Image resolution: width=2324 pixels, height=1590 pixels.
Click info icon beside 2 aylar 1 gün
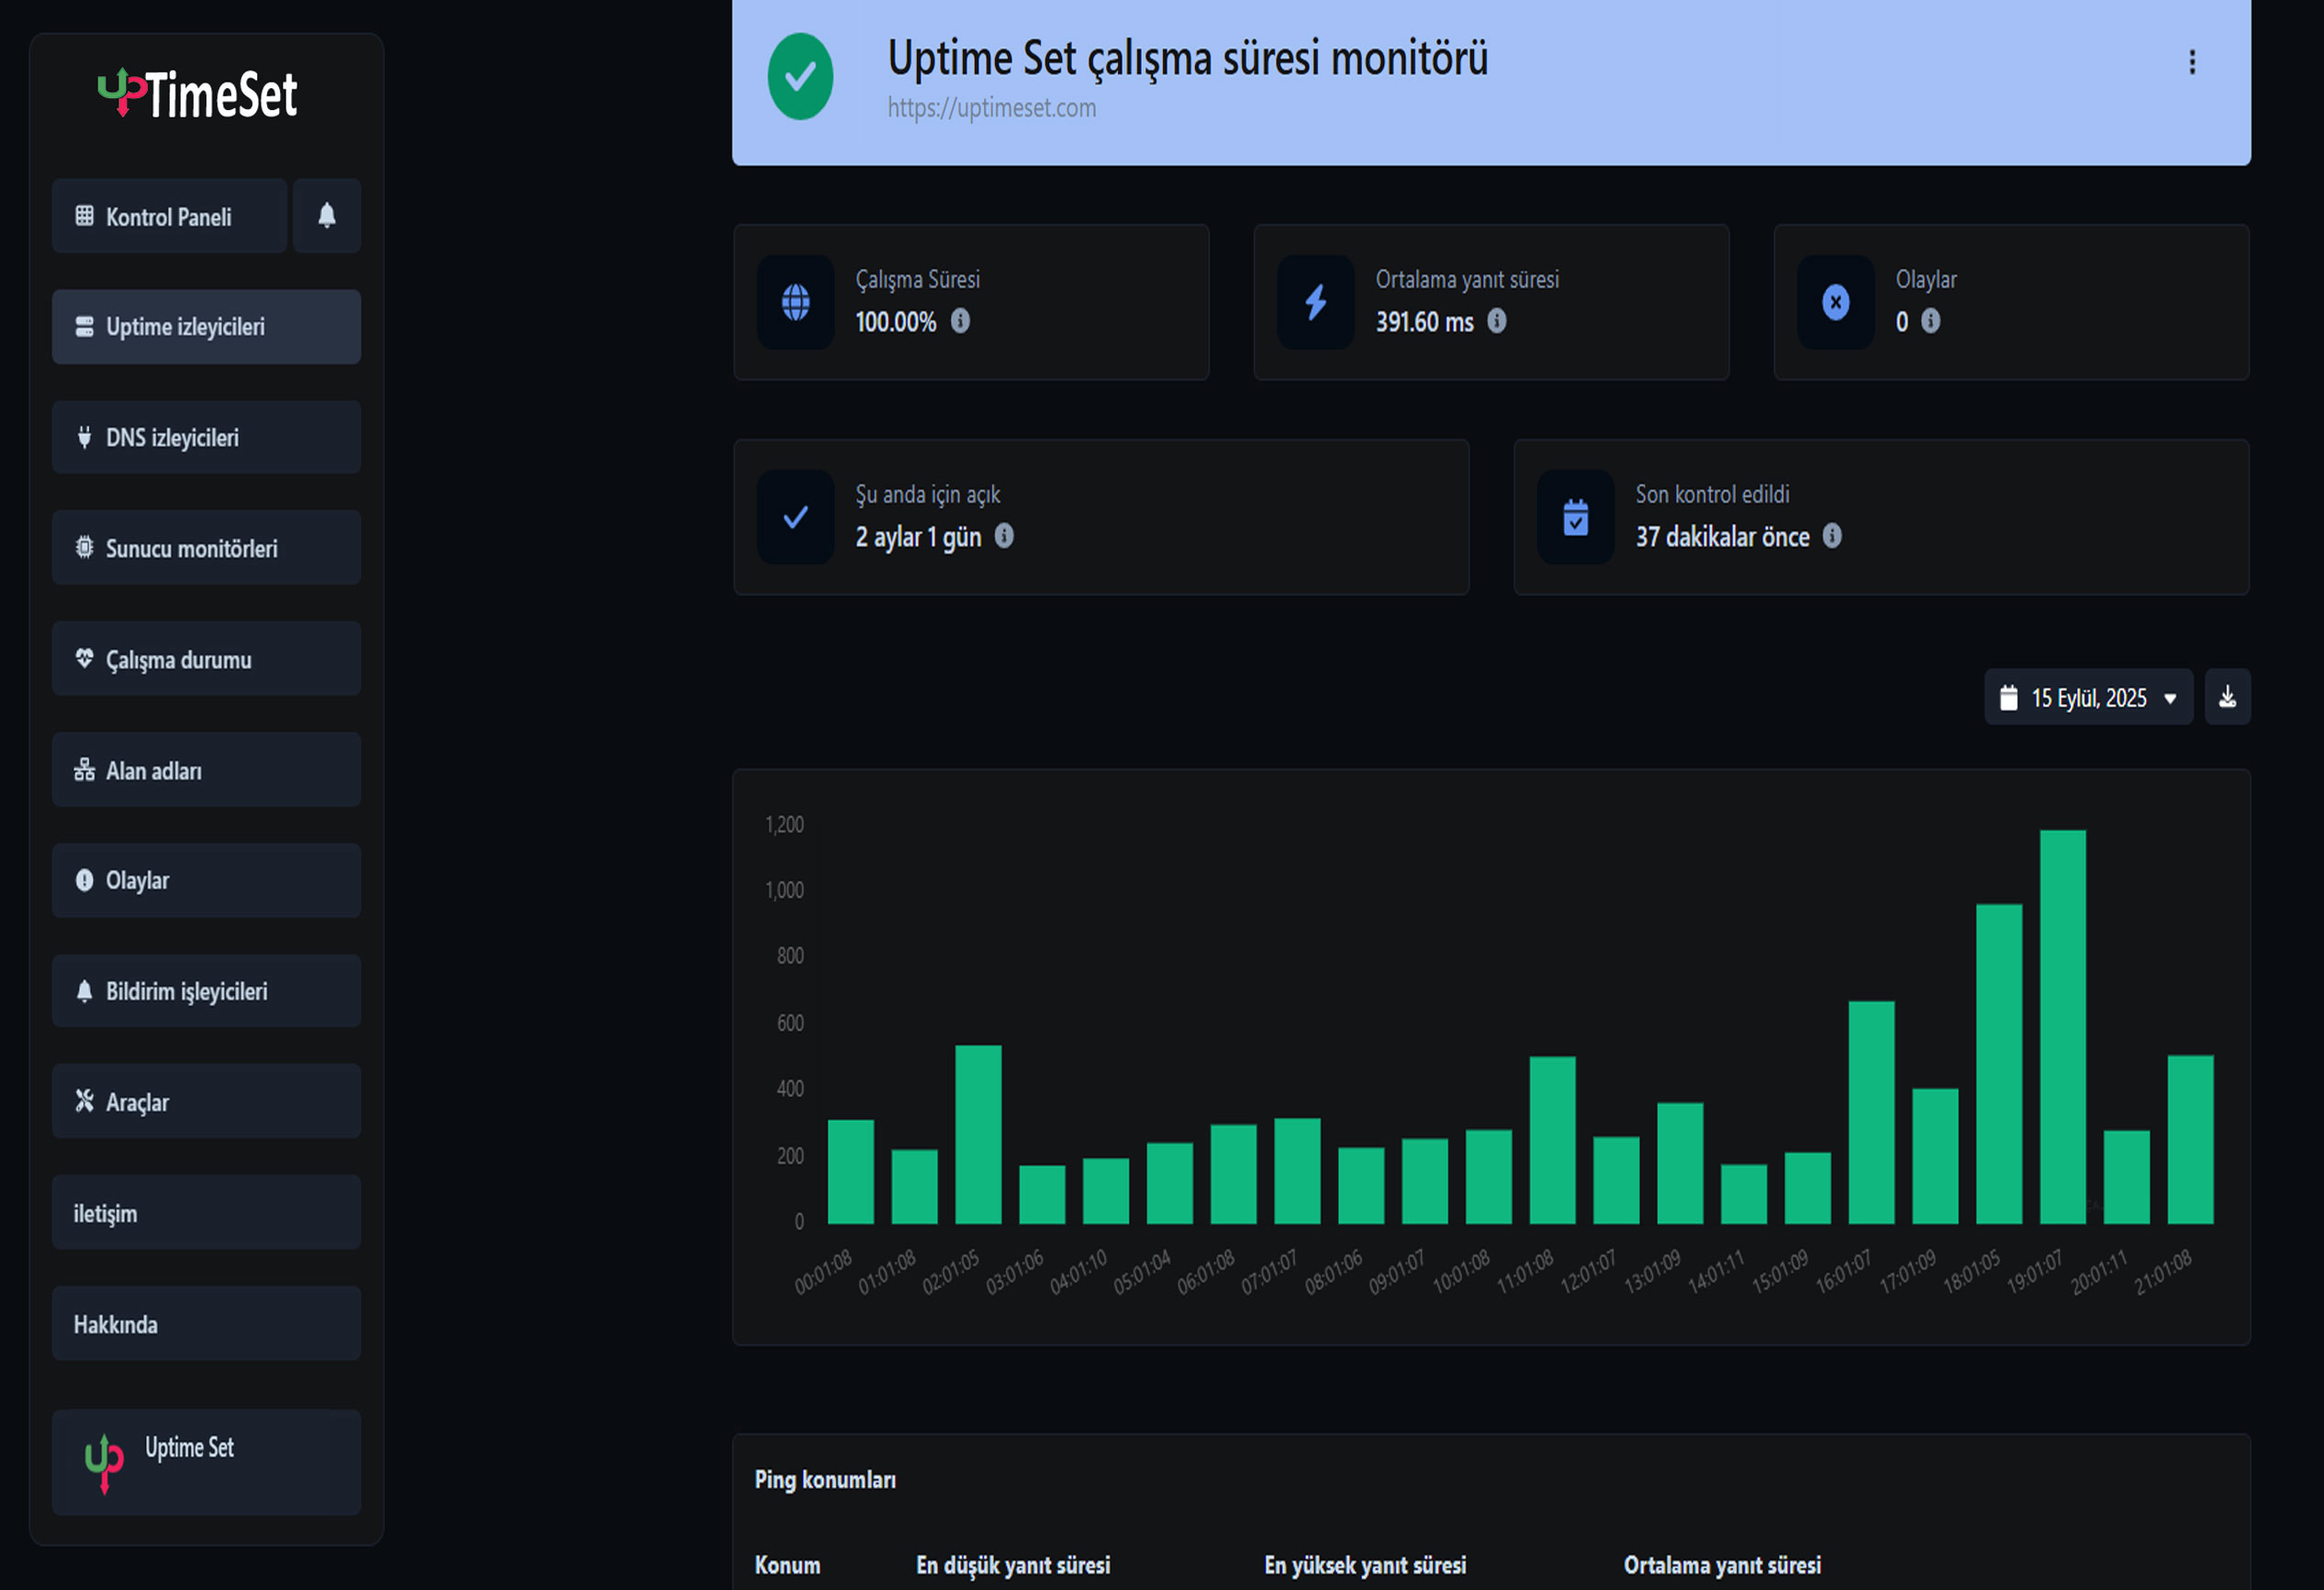[x=1004, y=537]
